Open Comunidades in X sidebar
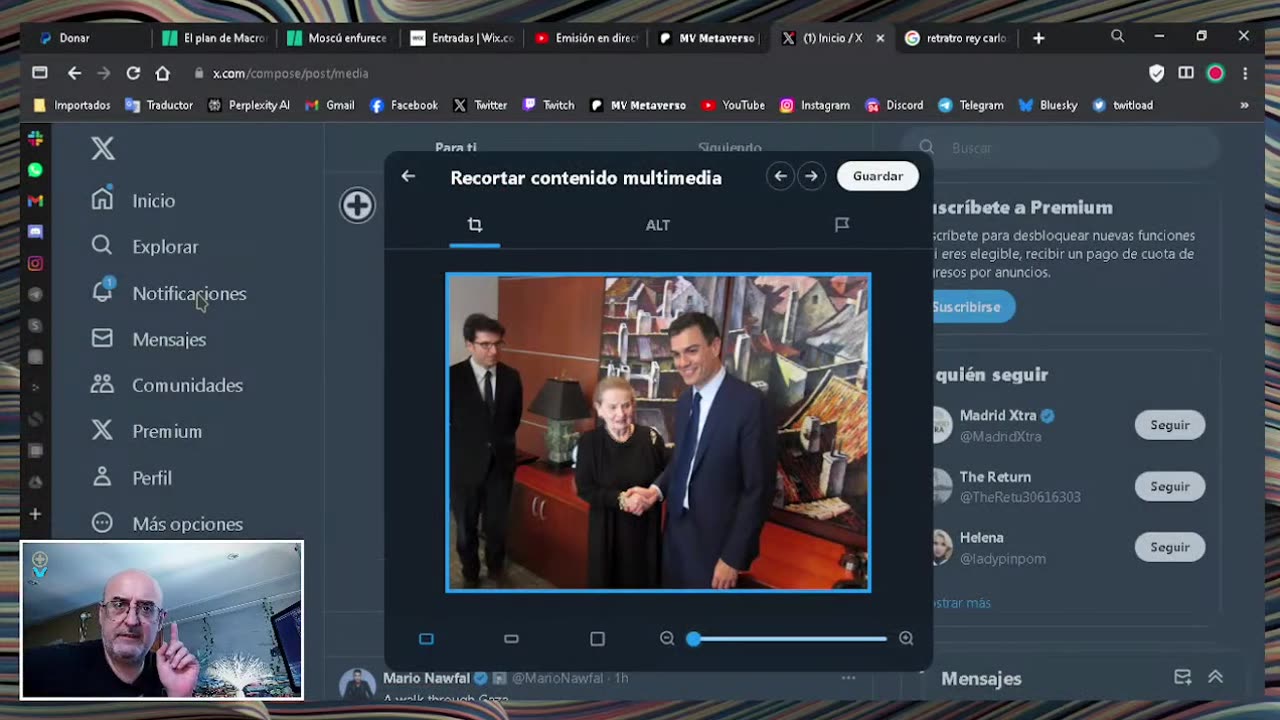 click(x=166, y=385)
